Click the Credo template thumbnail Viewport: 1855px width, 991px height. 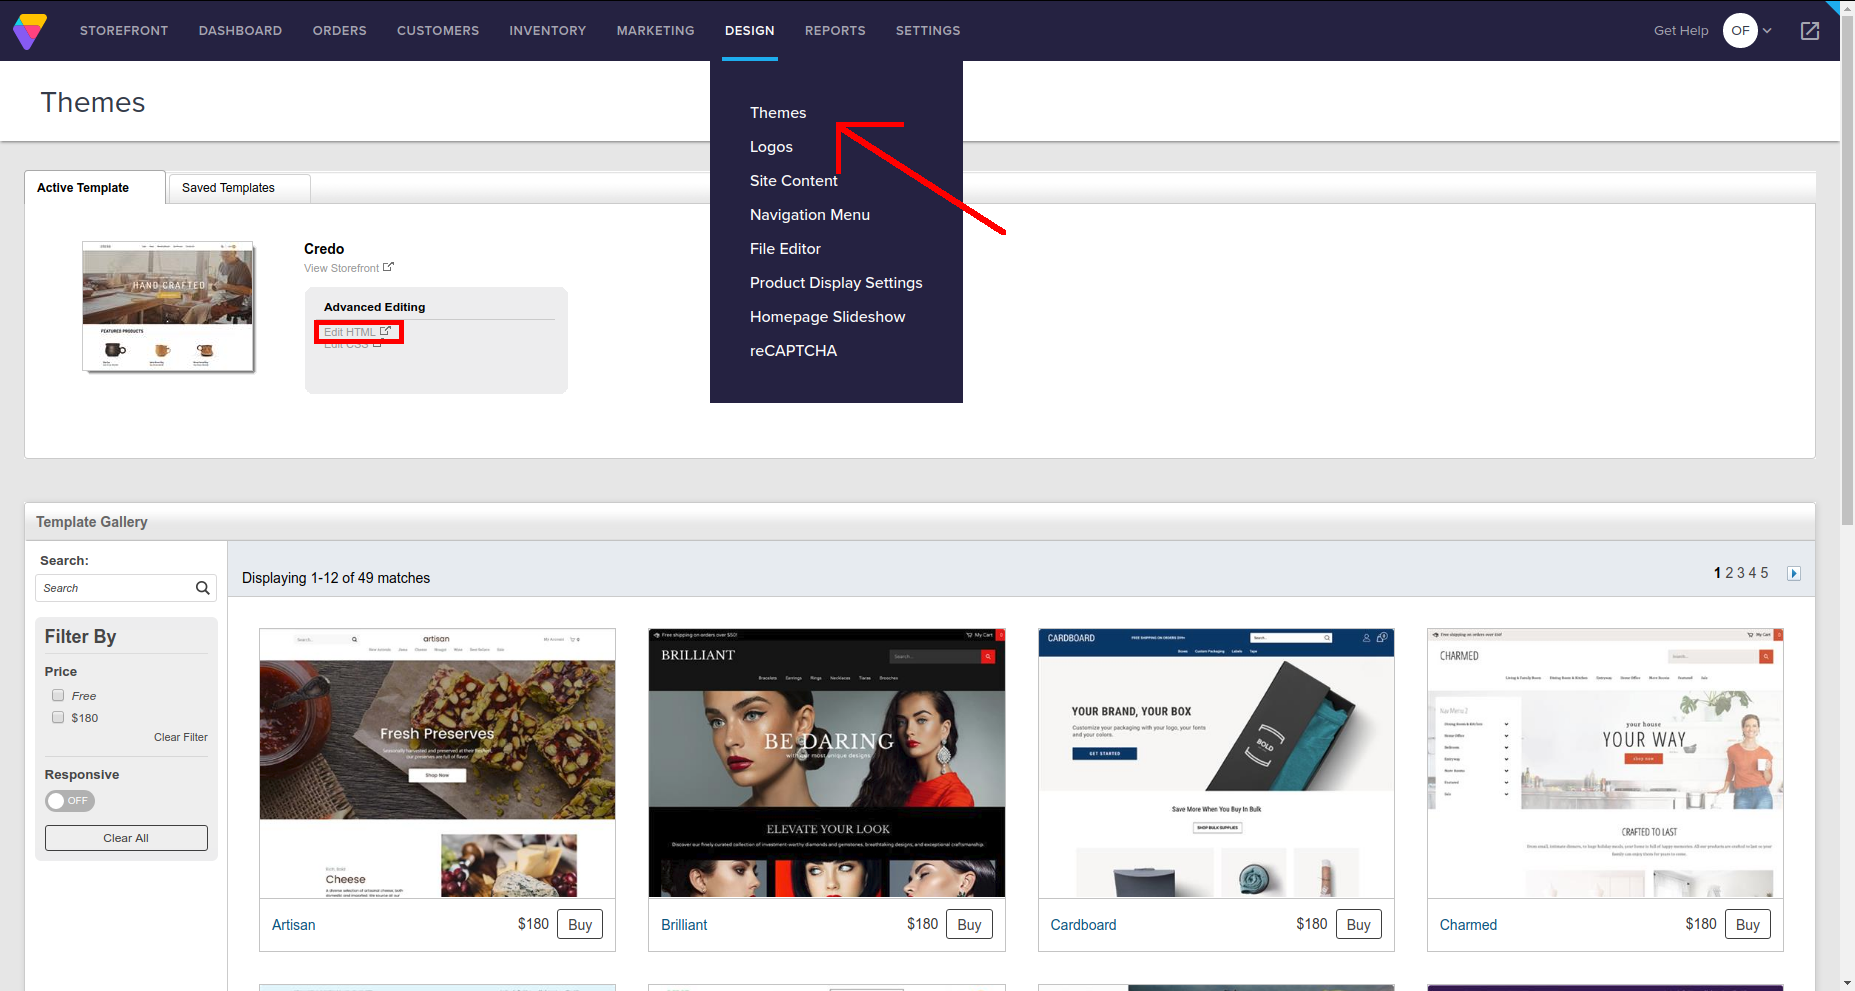(168, 306)
